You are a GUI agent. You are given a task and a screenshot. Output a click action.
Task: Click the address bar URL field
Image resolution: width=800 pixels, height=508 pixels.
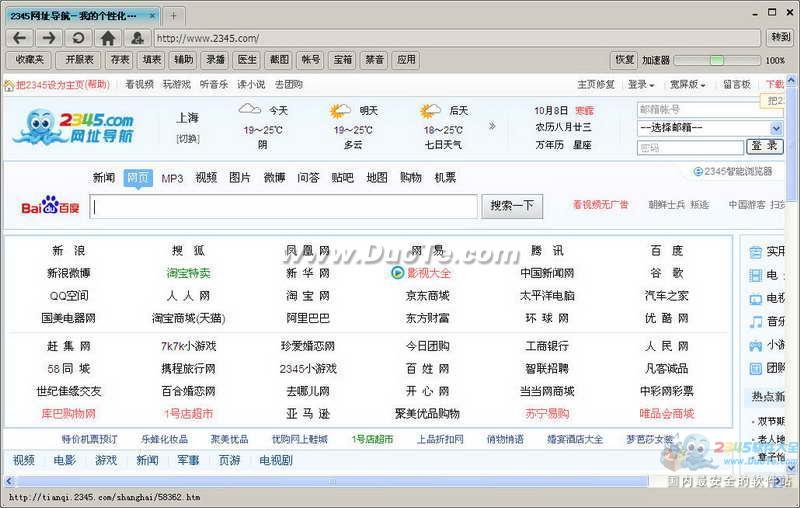click(x=457, y=38)
